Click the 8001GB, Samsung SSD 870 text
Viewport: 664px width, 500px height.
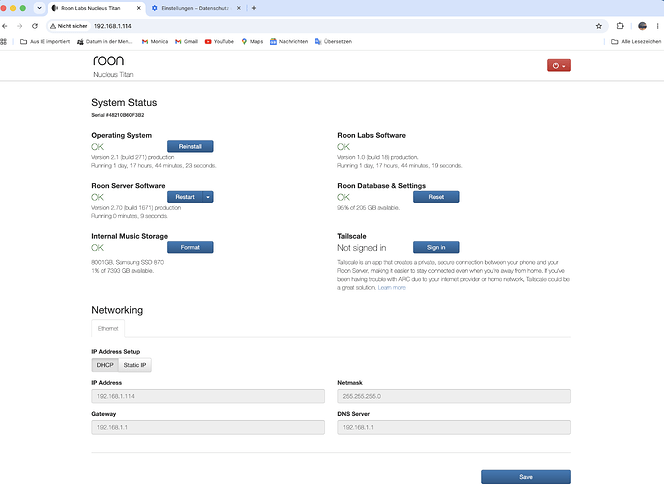[127, 262]
